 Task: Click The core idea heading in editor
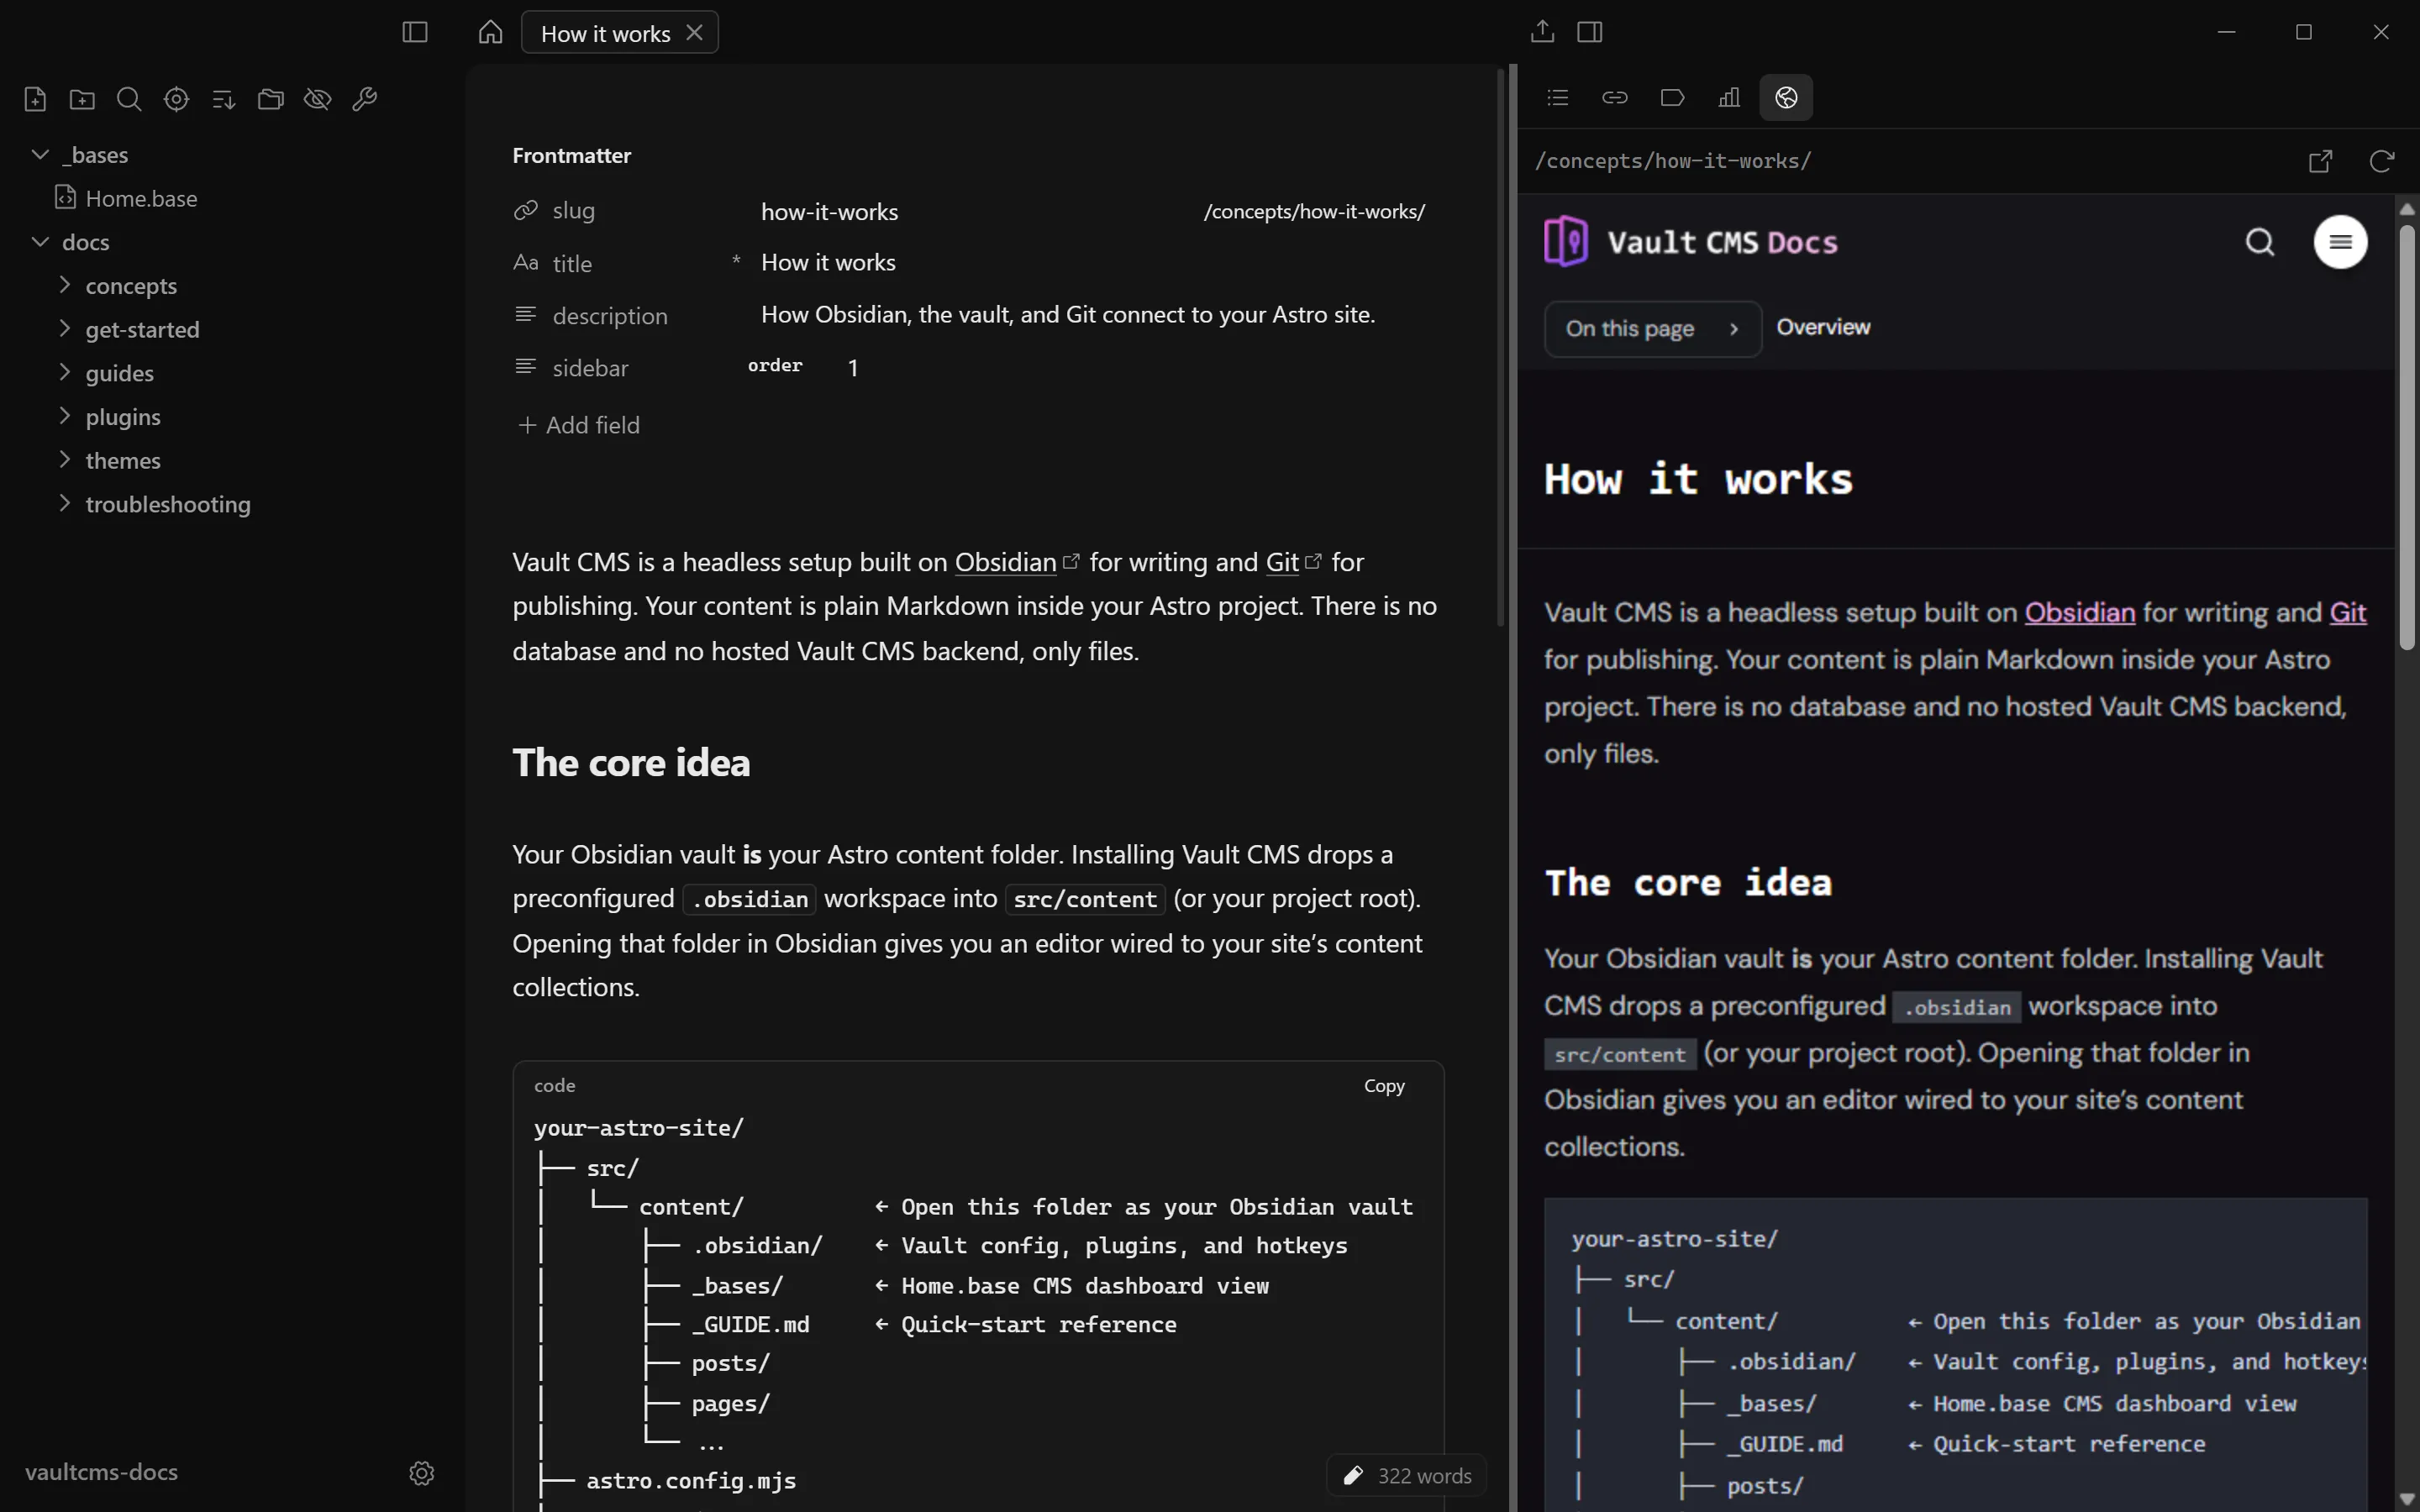[x=631, y=762]
